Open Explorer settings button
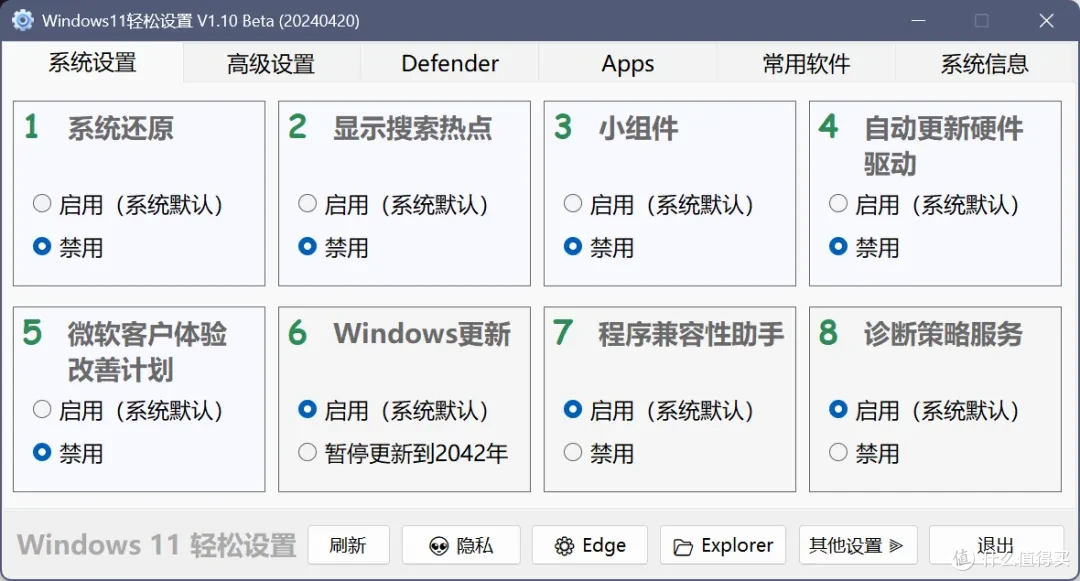 coord(723,545)
